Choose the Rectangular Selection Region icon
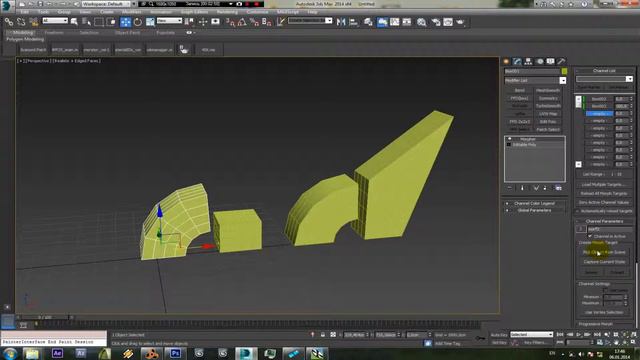The image size is (640, 360). tap(99, 22)
